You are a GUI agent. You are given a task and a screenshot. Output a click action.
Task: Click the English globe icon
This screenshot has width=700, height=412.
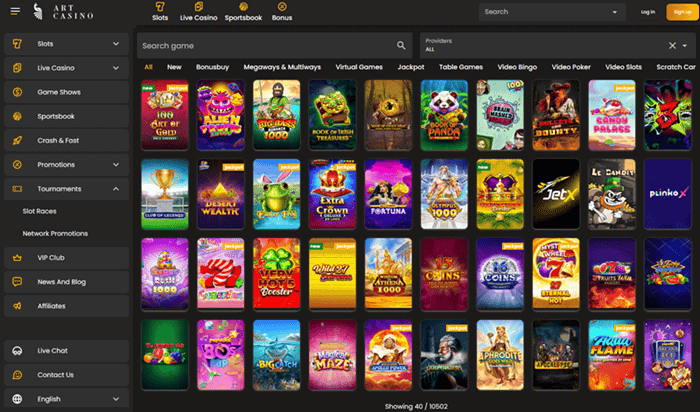pyautogui.click(x=17, y=399)
